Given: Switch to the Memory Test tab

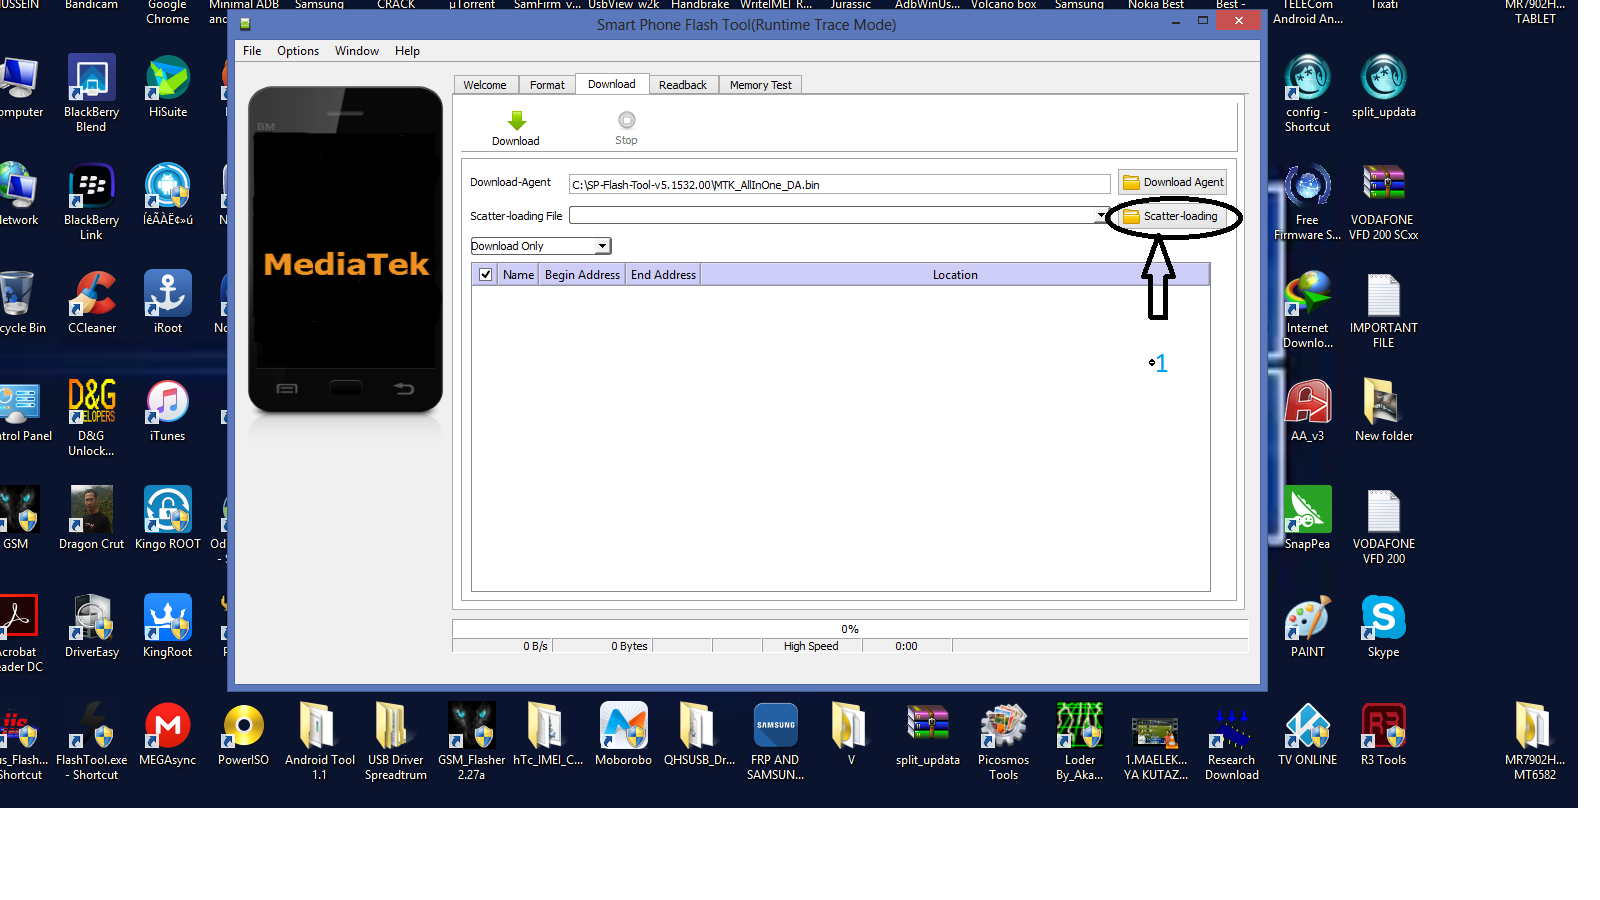Looking at the screenshot, I should click(x=761, y=85).
